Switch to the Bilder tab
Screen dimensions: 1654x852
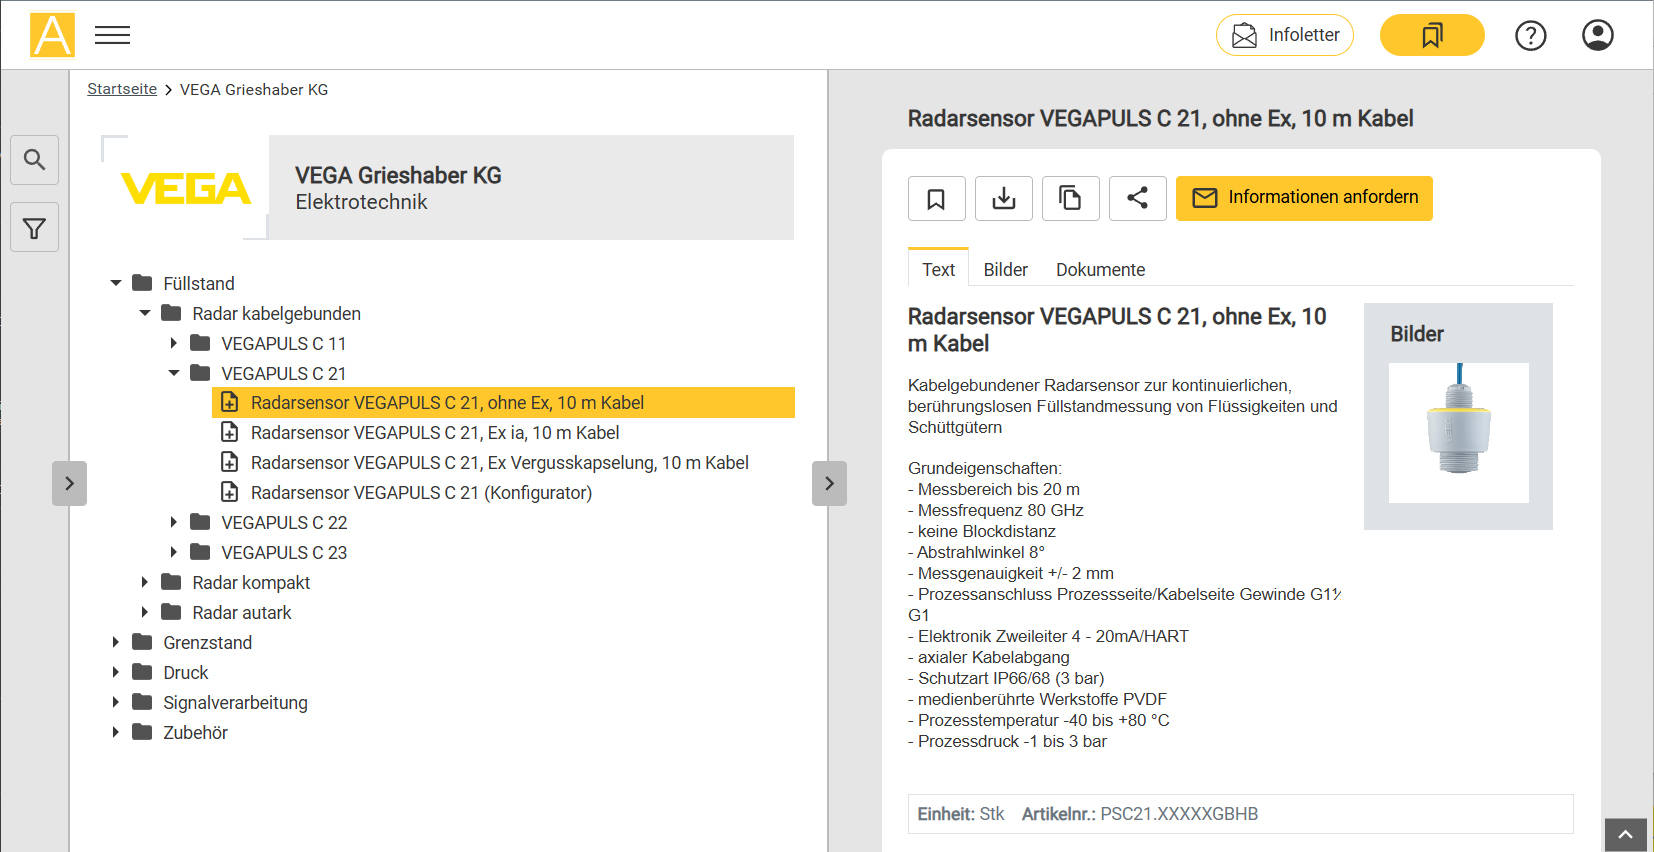[1005, 270]
